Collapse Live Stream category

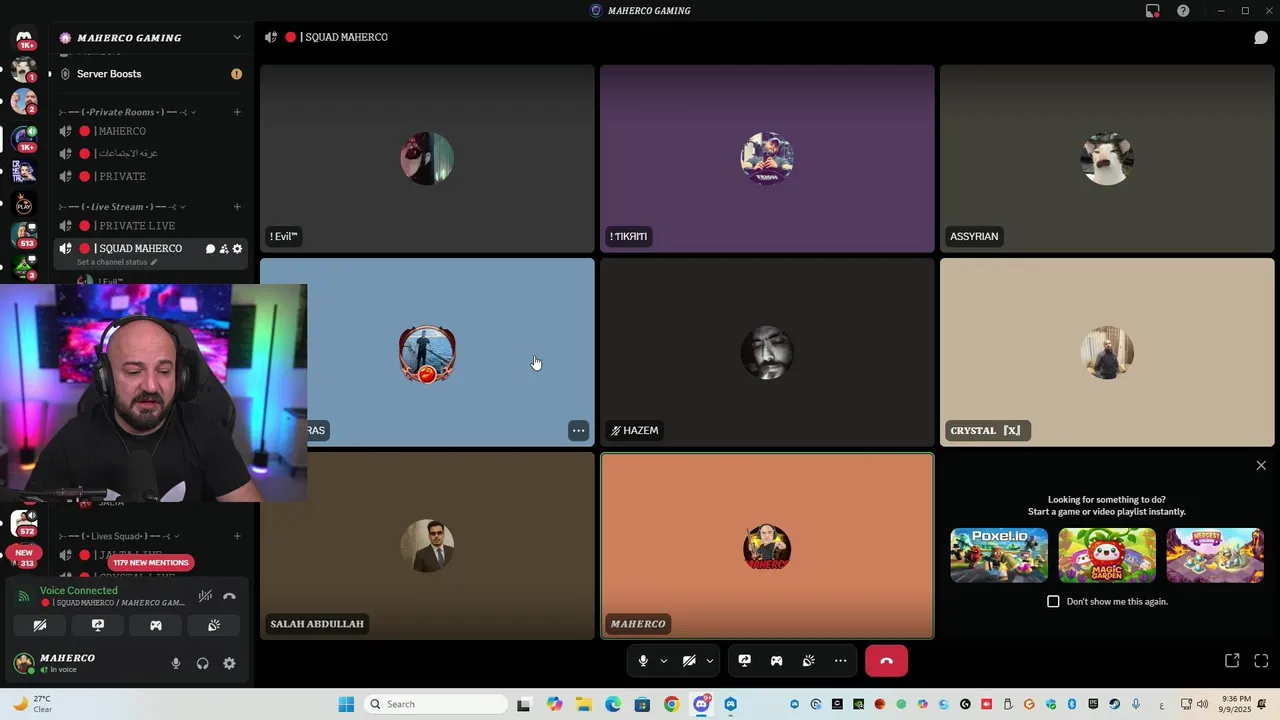124,207
